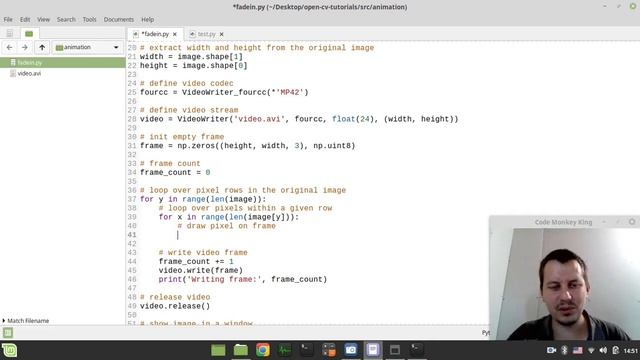Screen dimensions: 640x360
Task: Click the line number 37 in gutter
Action: point(132,199)
